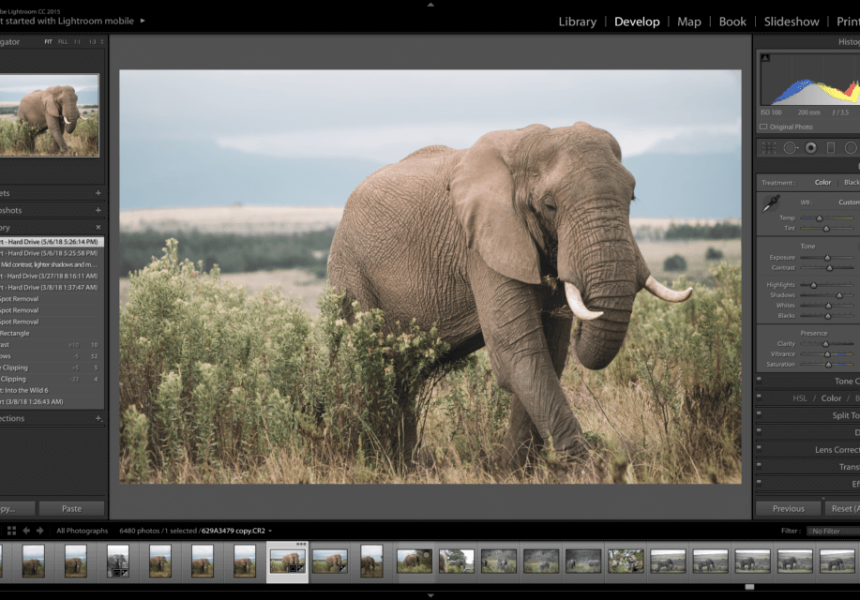Enable the Original Photo checkbox
Viewport: 860px width, 600px height.
pos(763,127)
